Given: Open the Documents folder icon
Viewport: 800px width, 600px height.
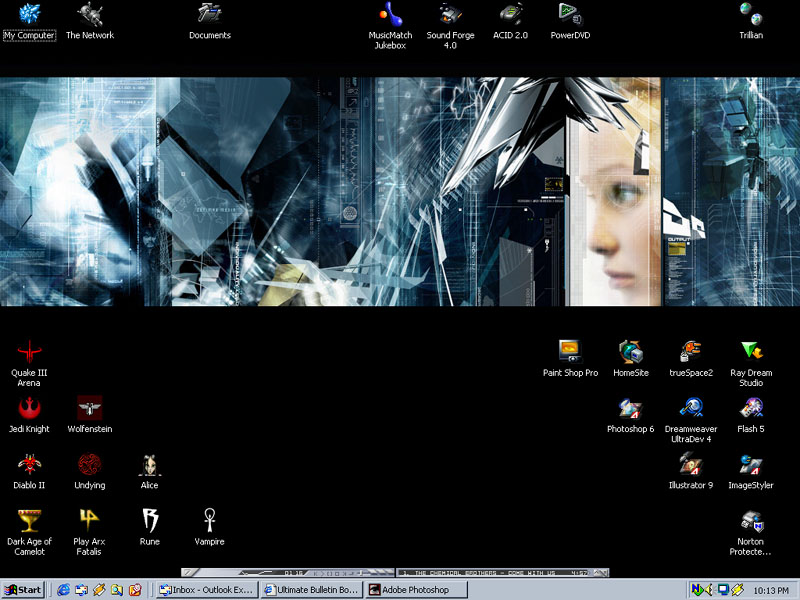Looking at the screenshot, I should (x=210, y=21).
